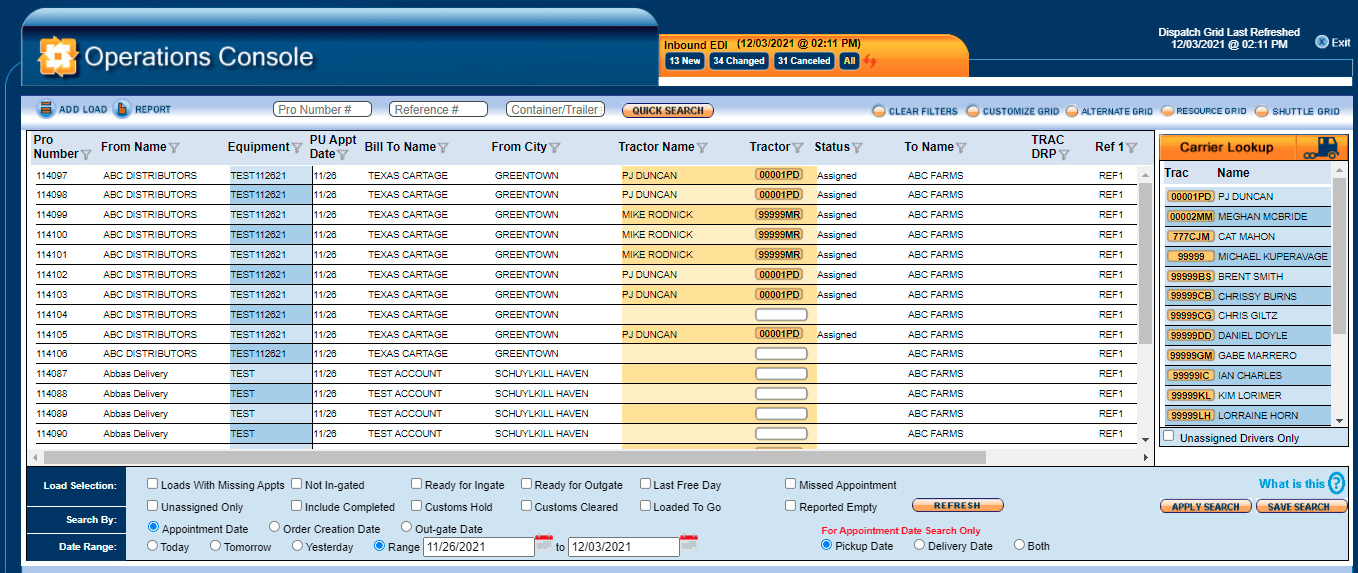
Task: Enable the Not In-gated checkbox
Action: coord(297,484)
